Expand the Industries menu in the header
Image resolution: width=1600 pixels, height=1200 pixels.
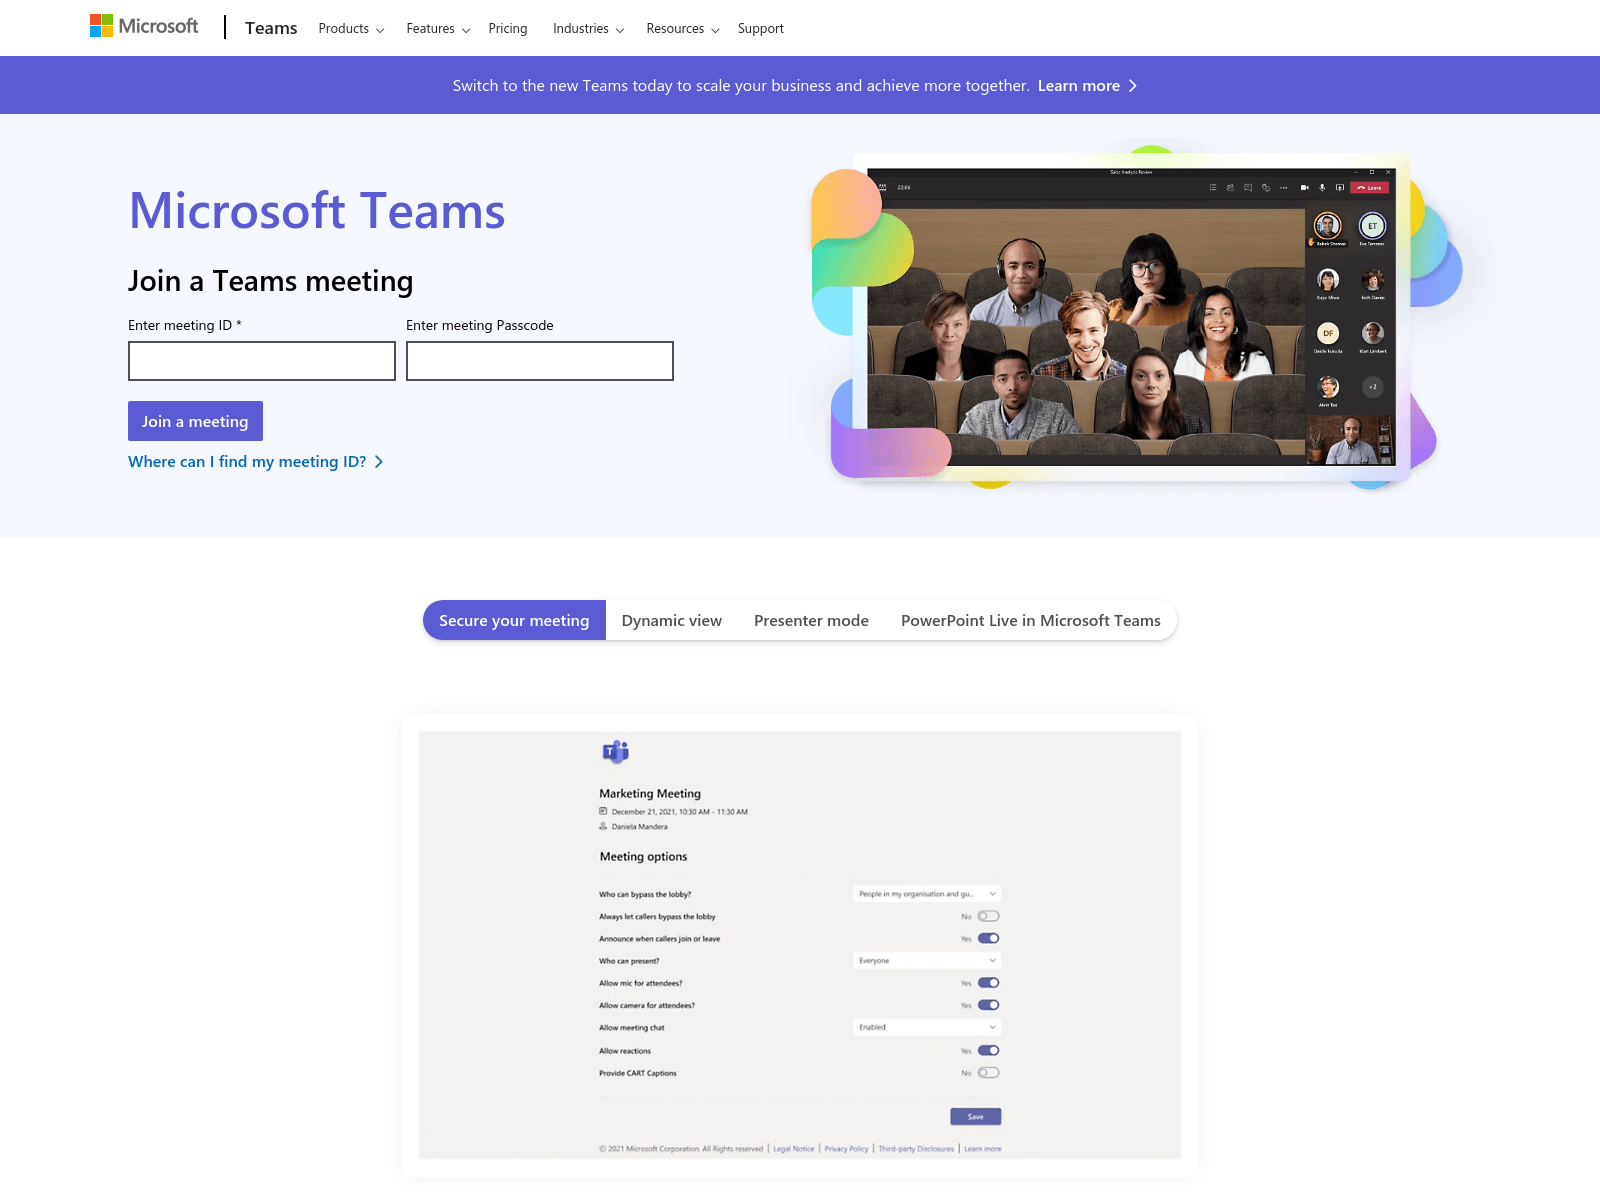(x=588, y=29)
